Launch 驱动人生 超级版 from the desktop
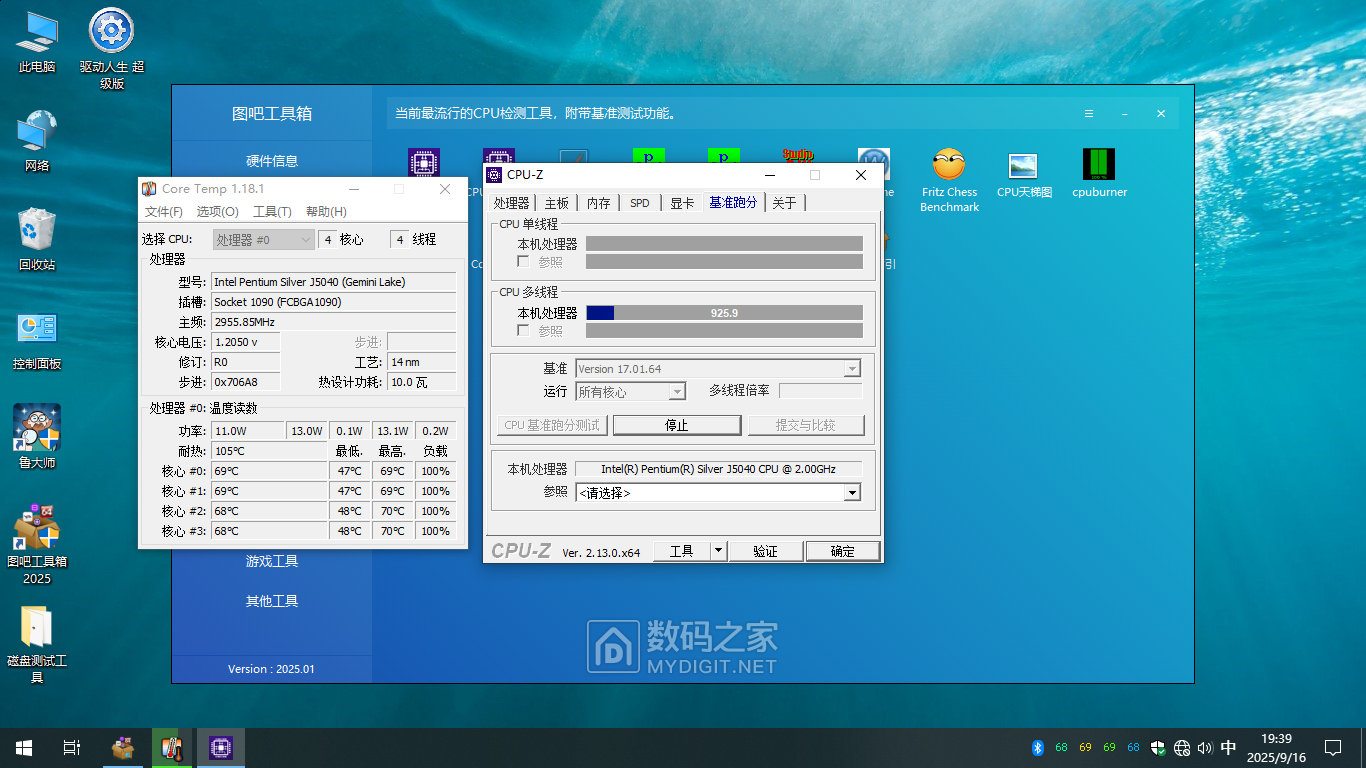This screenshot has width=1366, height=768. 112,49
